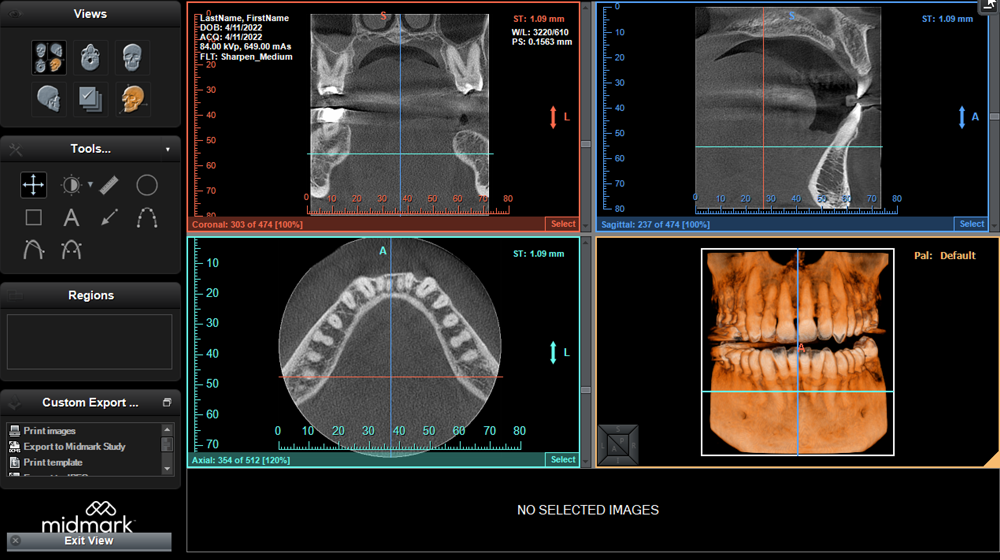Select the brightness/contrast tool

71,185
